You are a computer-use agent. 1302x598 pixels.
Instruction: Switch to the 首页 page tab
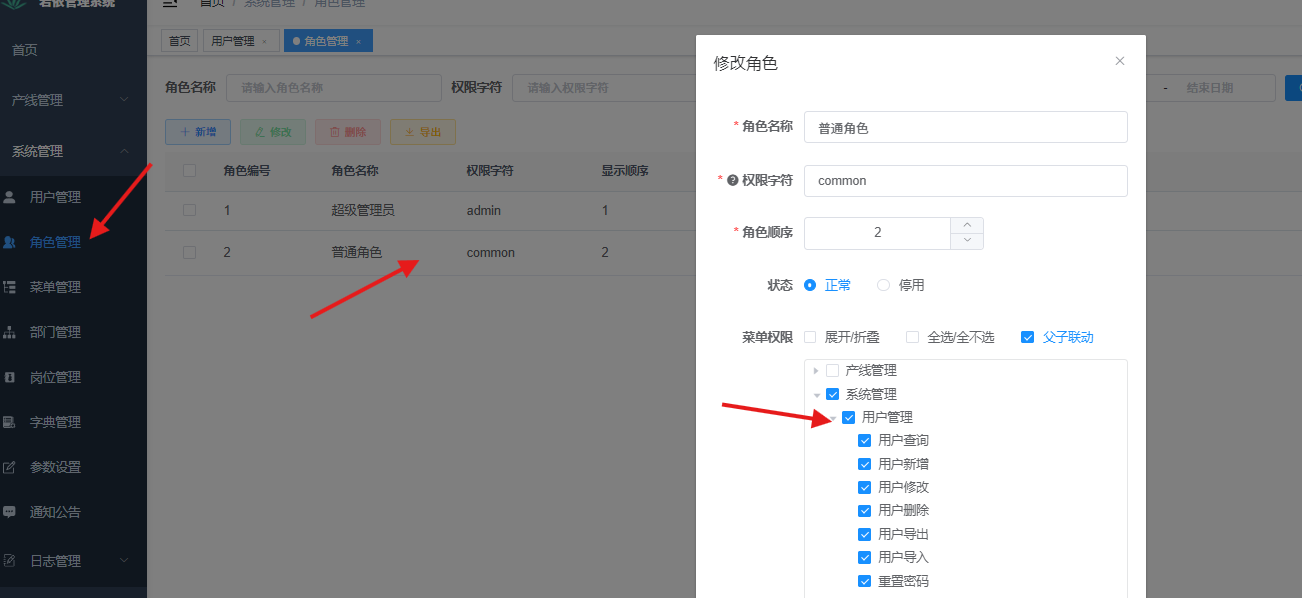[x=180, y=41]
